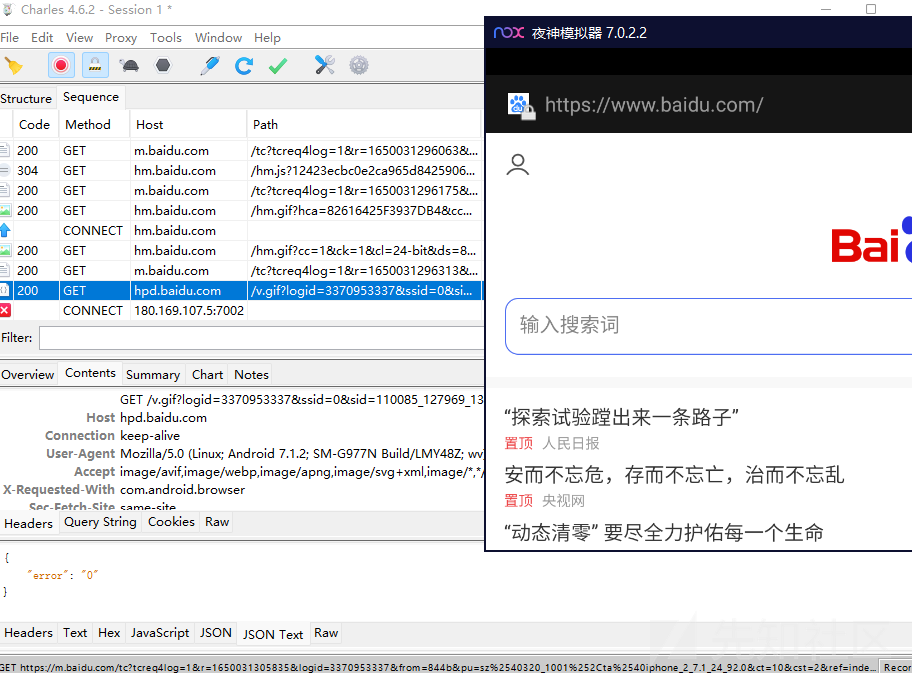Open the “探索试验蹚出来一条路子” news link
Viewport: 912px width, 673px height.
(621, 418)
